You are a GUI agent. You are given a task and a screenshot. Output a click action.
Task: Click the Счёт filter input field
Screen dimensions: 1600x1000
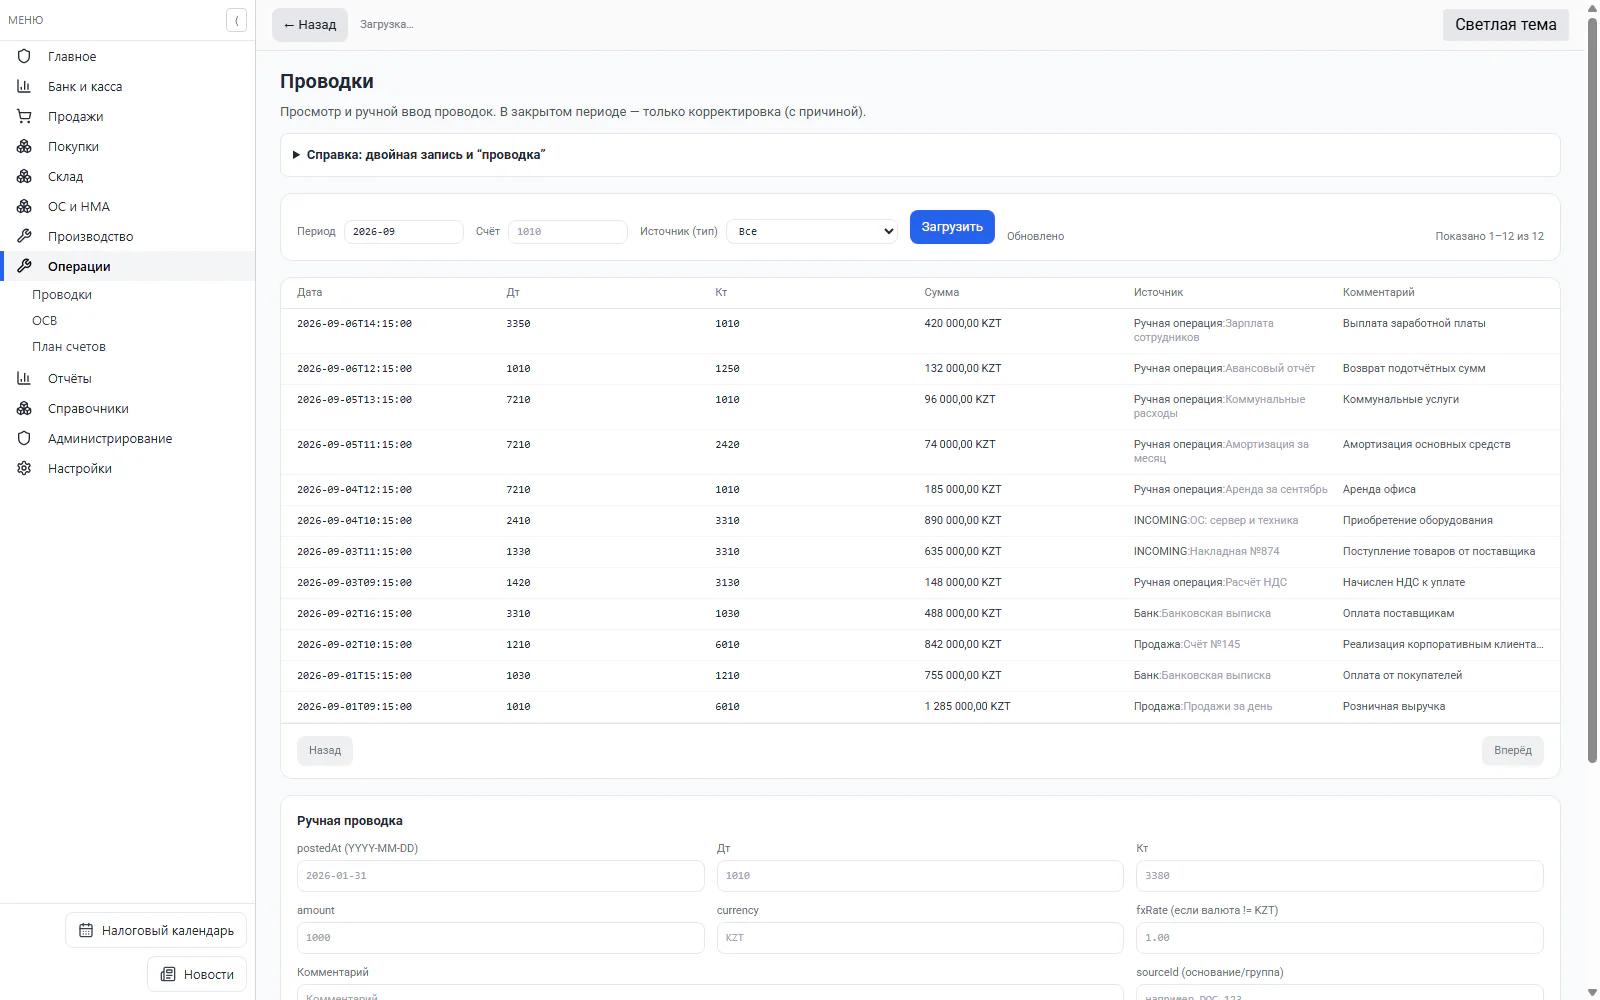pos(568,232)
